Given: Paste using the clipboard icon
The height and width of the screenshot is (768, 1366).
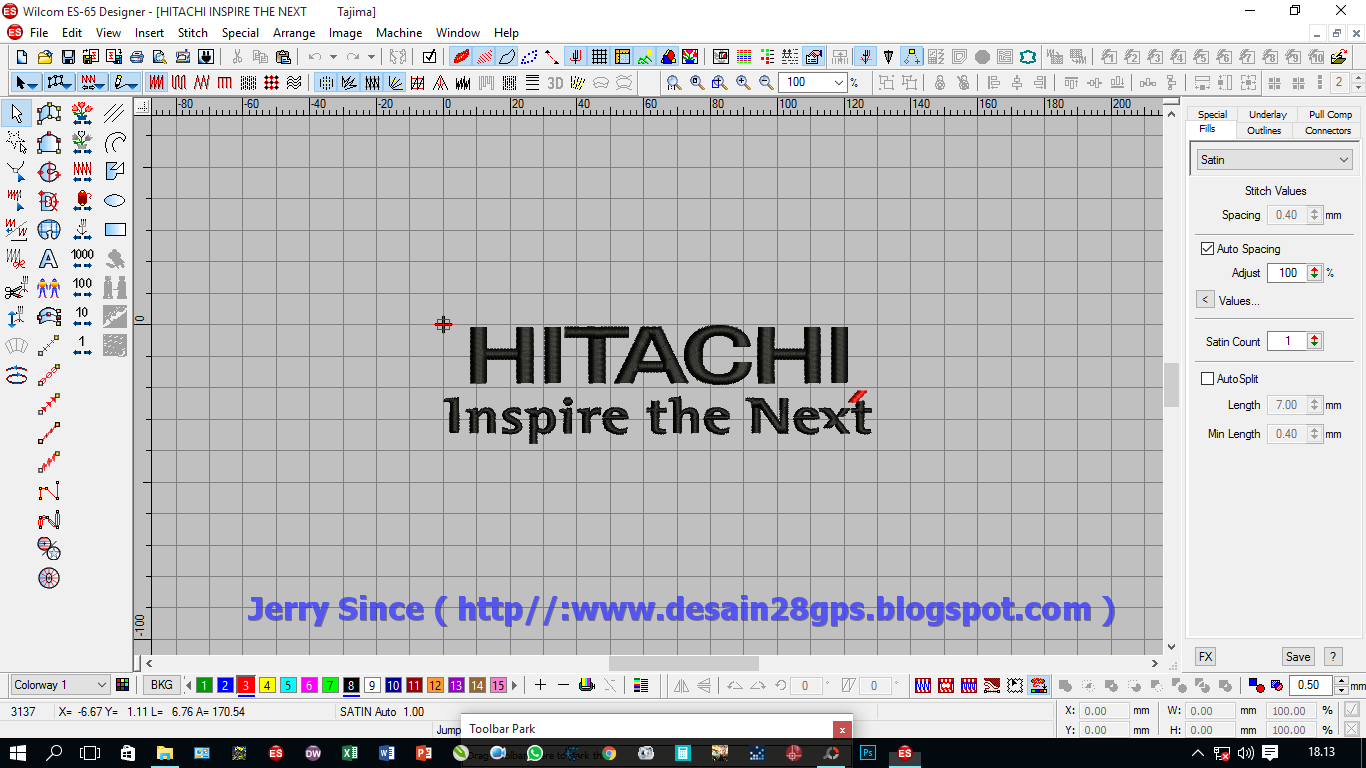Looking at the screenshot, I should click(x=283, y=57).
